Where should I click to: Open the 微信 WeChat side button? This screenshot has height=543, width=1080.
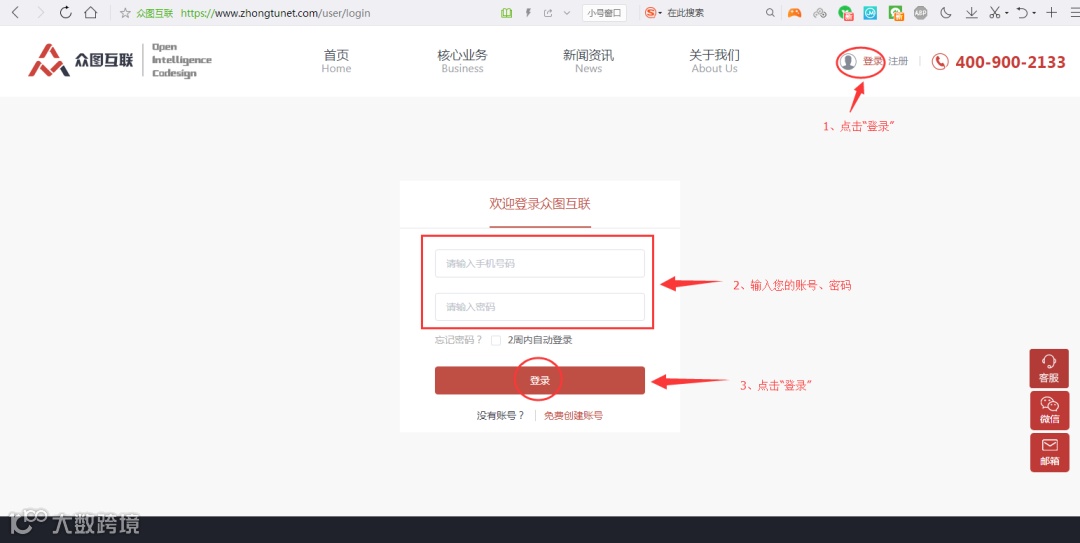pos(1049,411)
